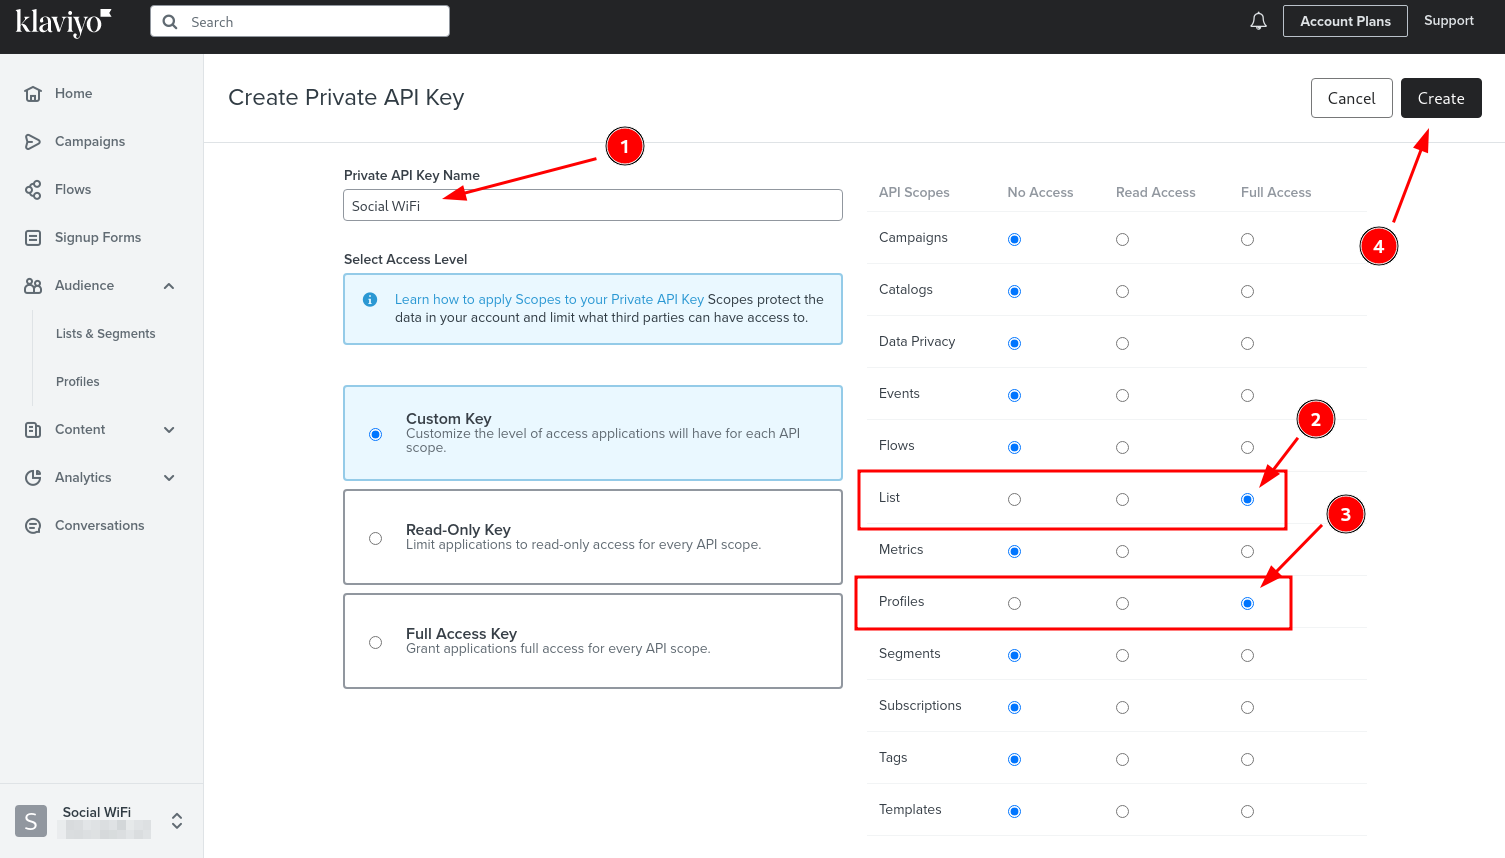Select the Custom Key option

(x=375, y=434)
